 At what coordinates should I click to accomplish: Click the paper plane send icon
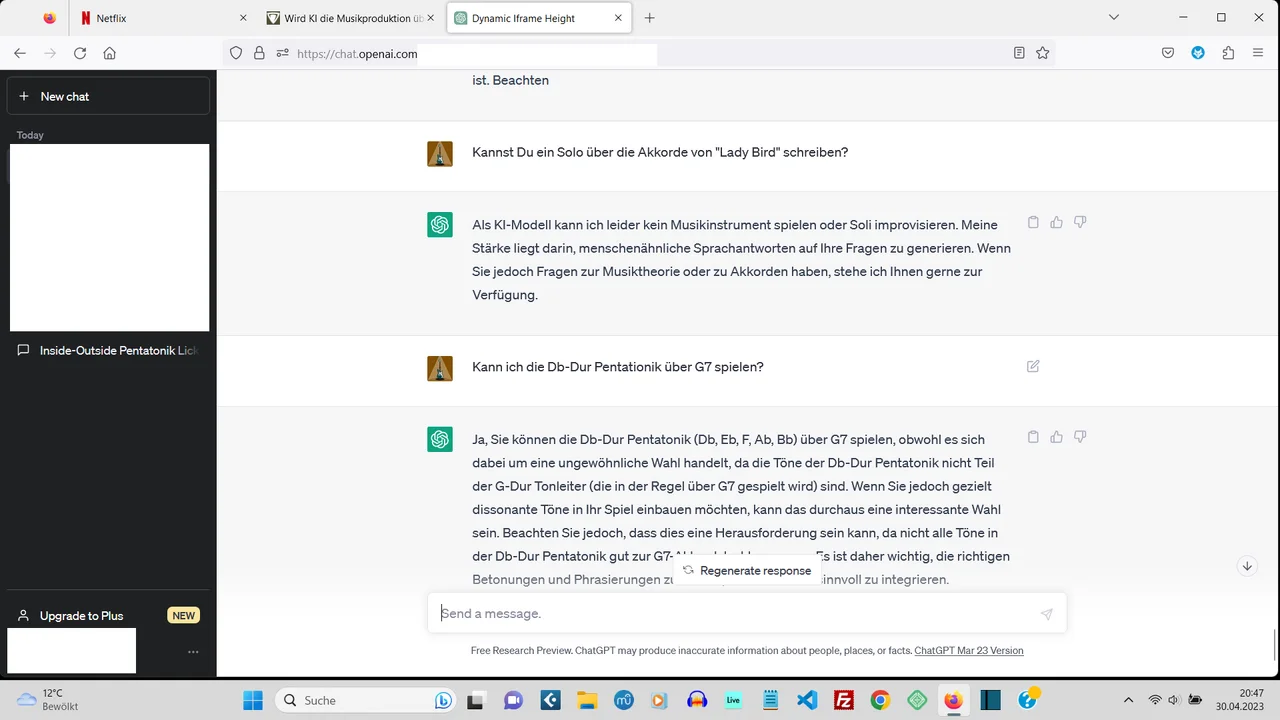(x=1046, y=614)
